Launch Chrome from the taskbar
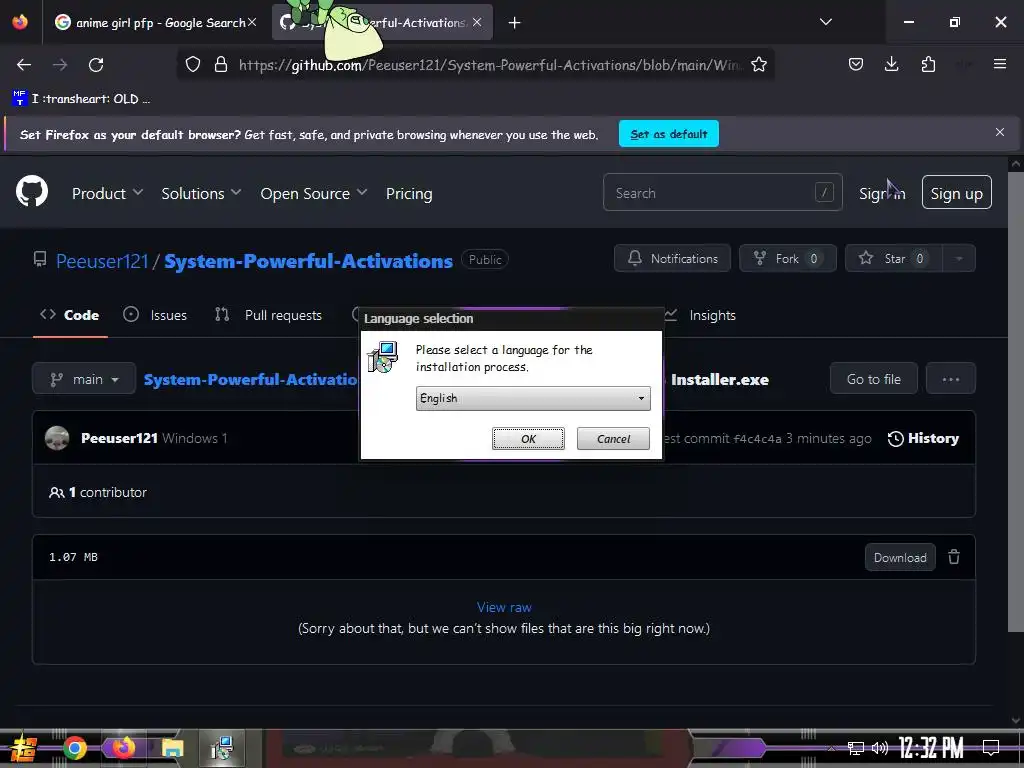Screen dimensions: 1024x768 (74, 748)
